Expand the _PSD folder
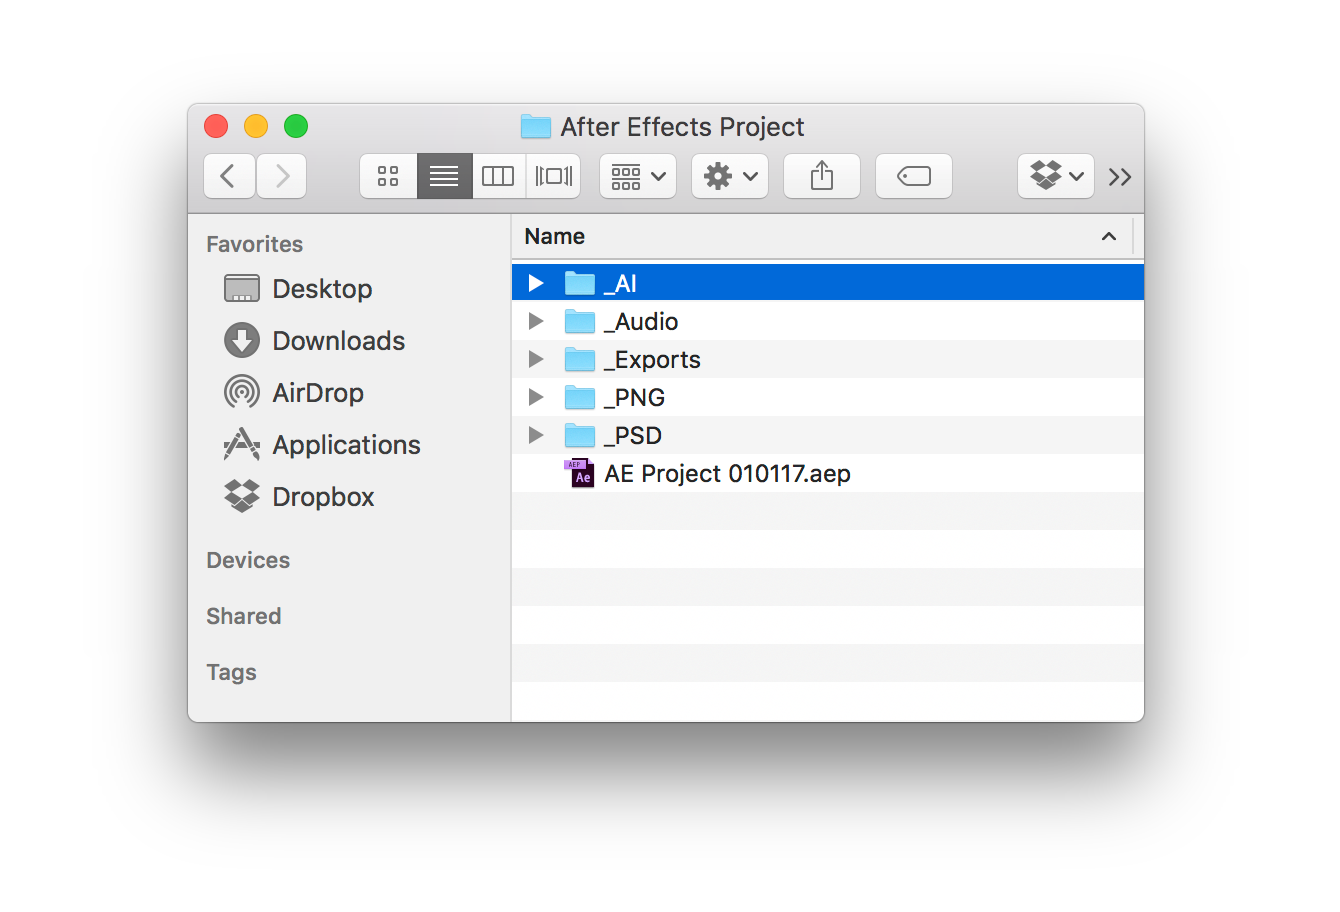The image size is (1340, 912). [x=536, y=436]
